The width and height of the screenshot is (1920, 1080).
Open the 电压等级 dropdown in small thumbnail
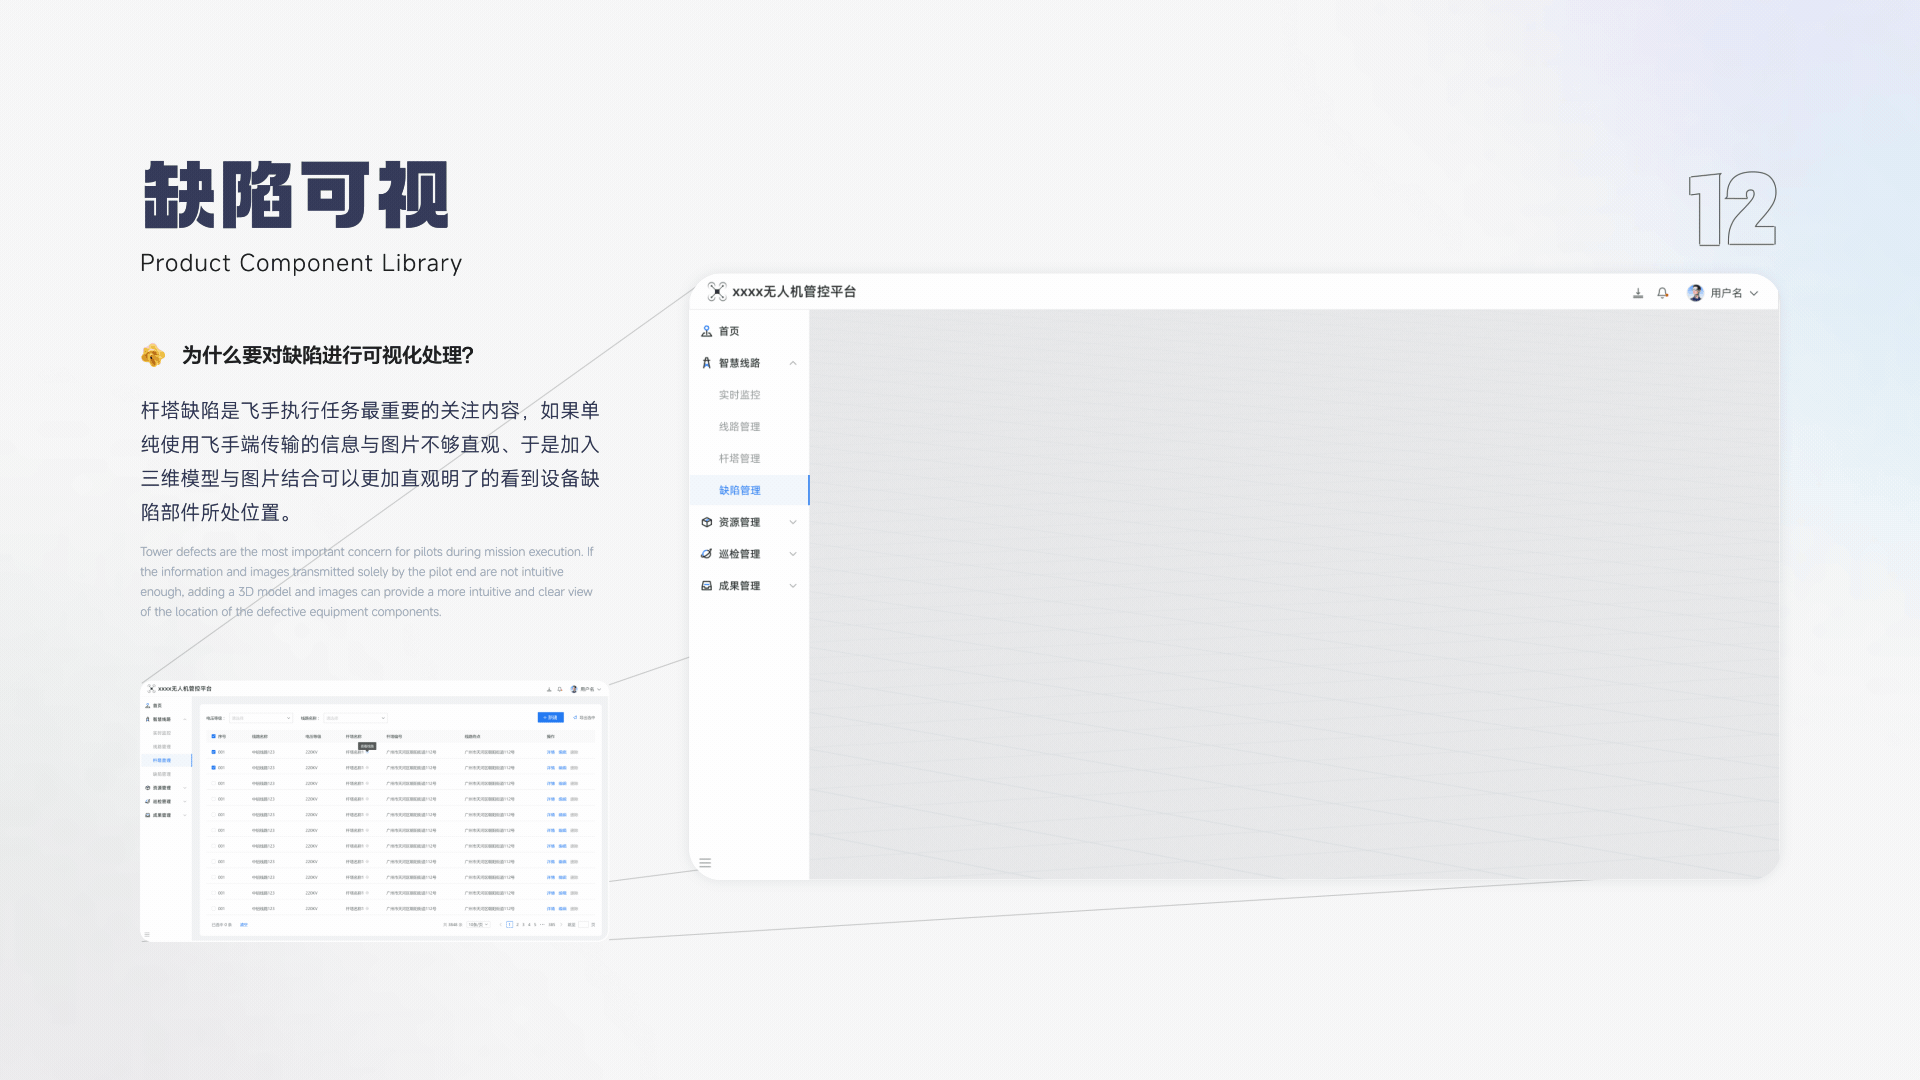pyautogui.click(x=261, y=718)
